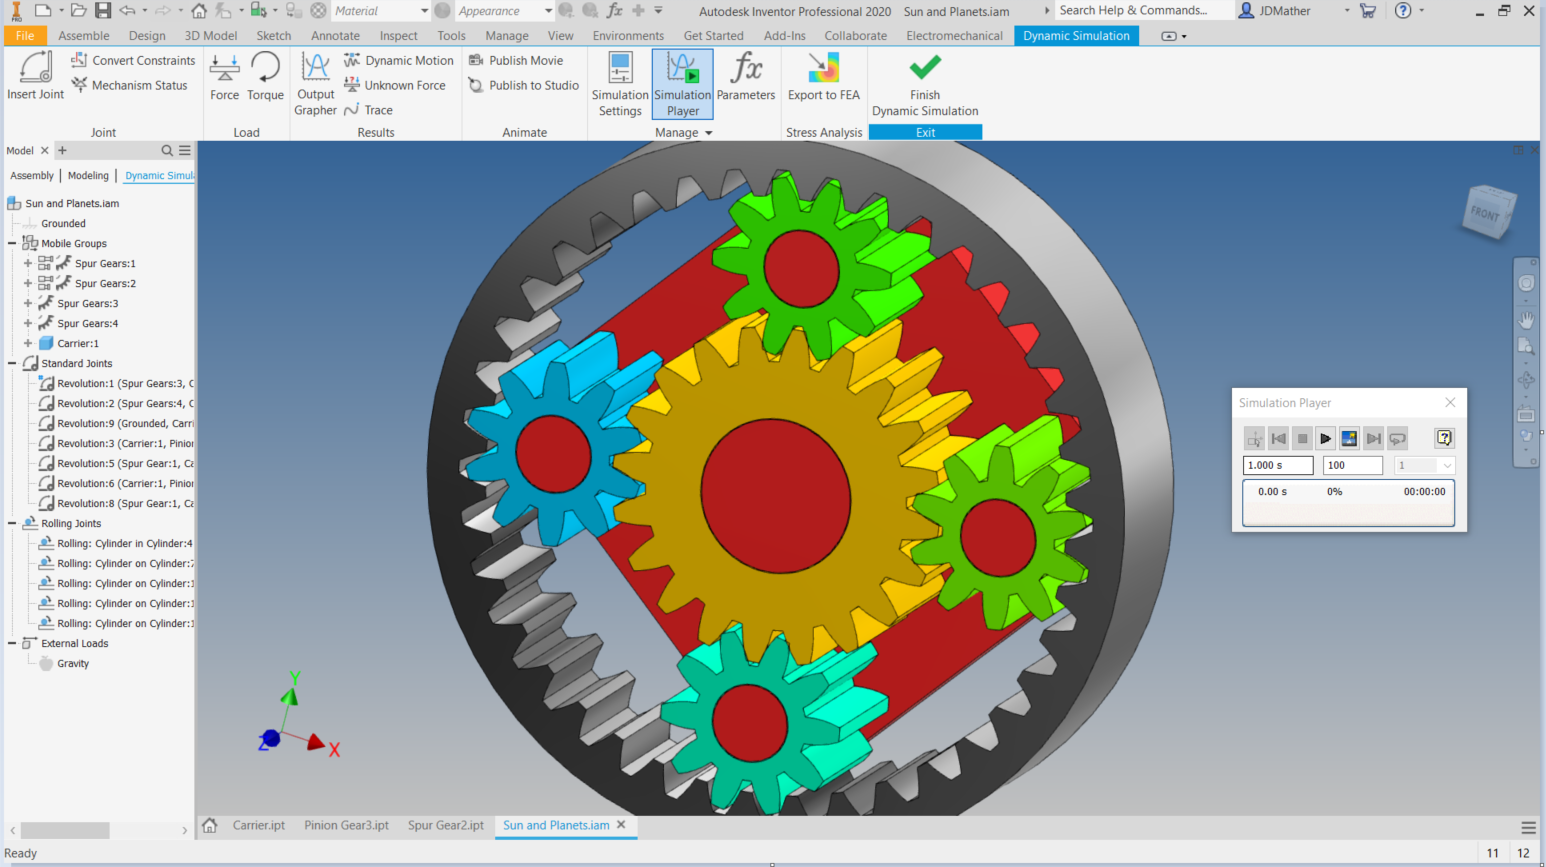Click the home icon beside document tabs

click(x=210, y=826)
